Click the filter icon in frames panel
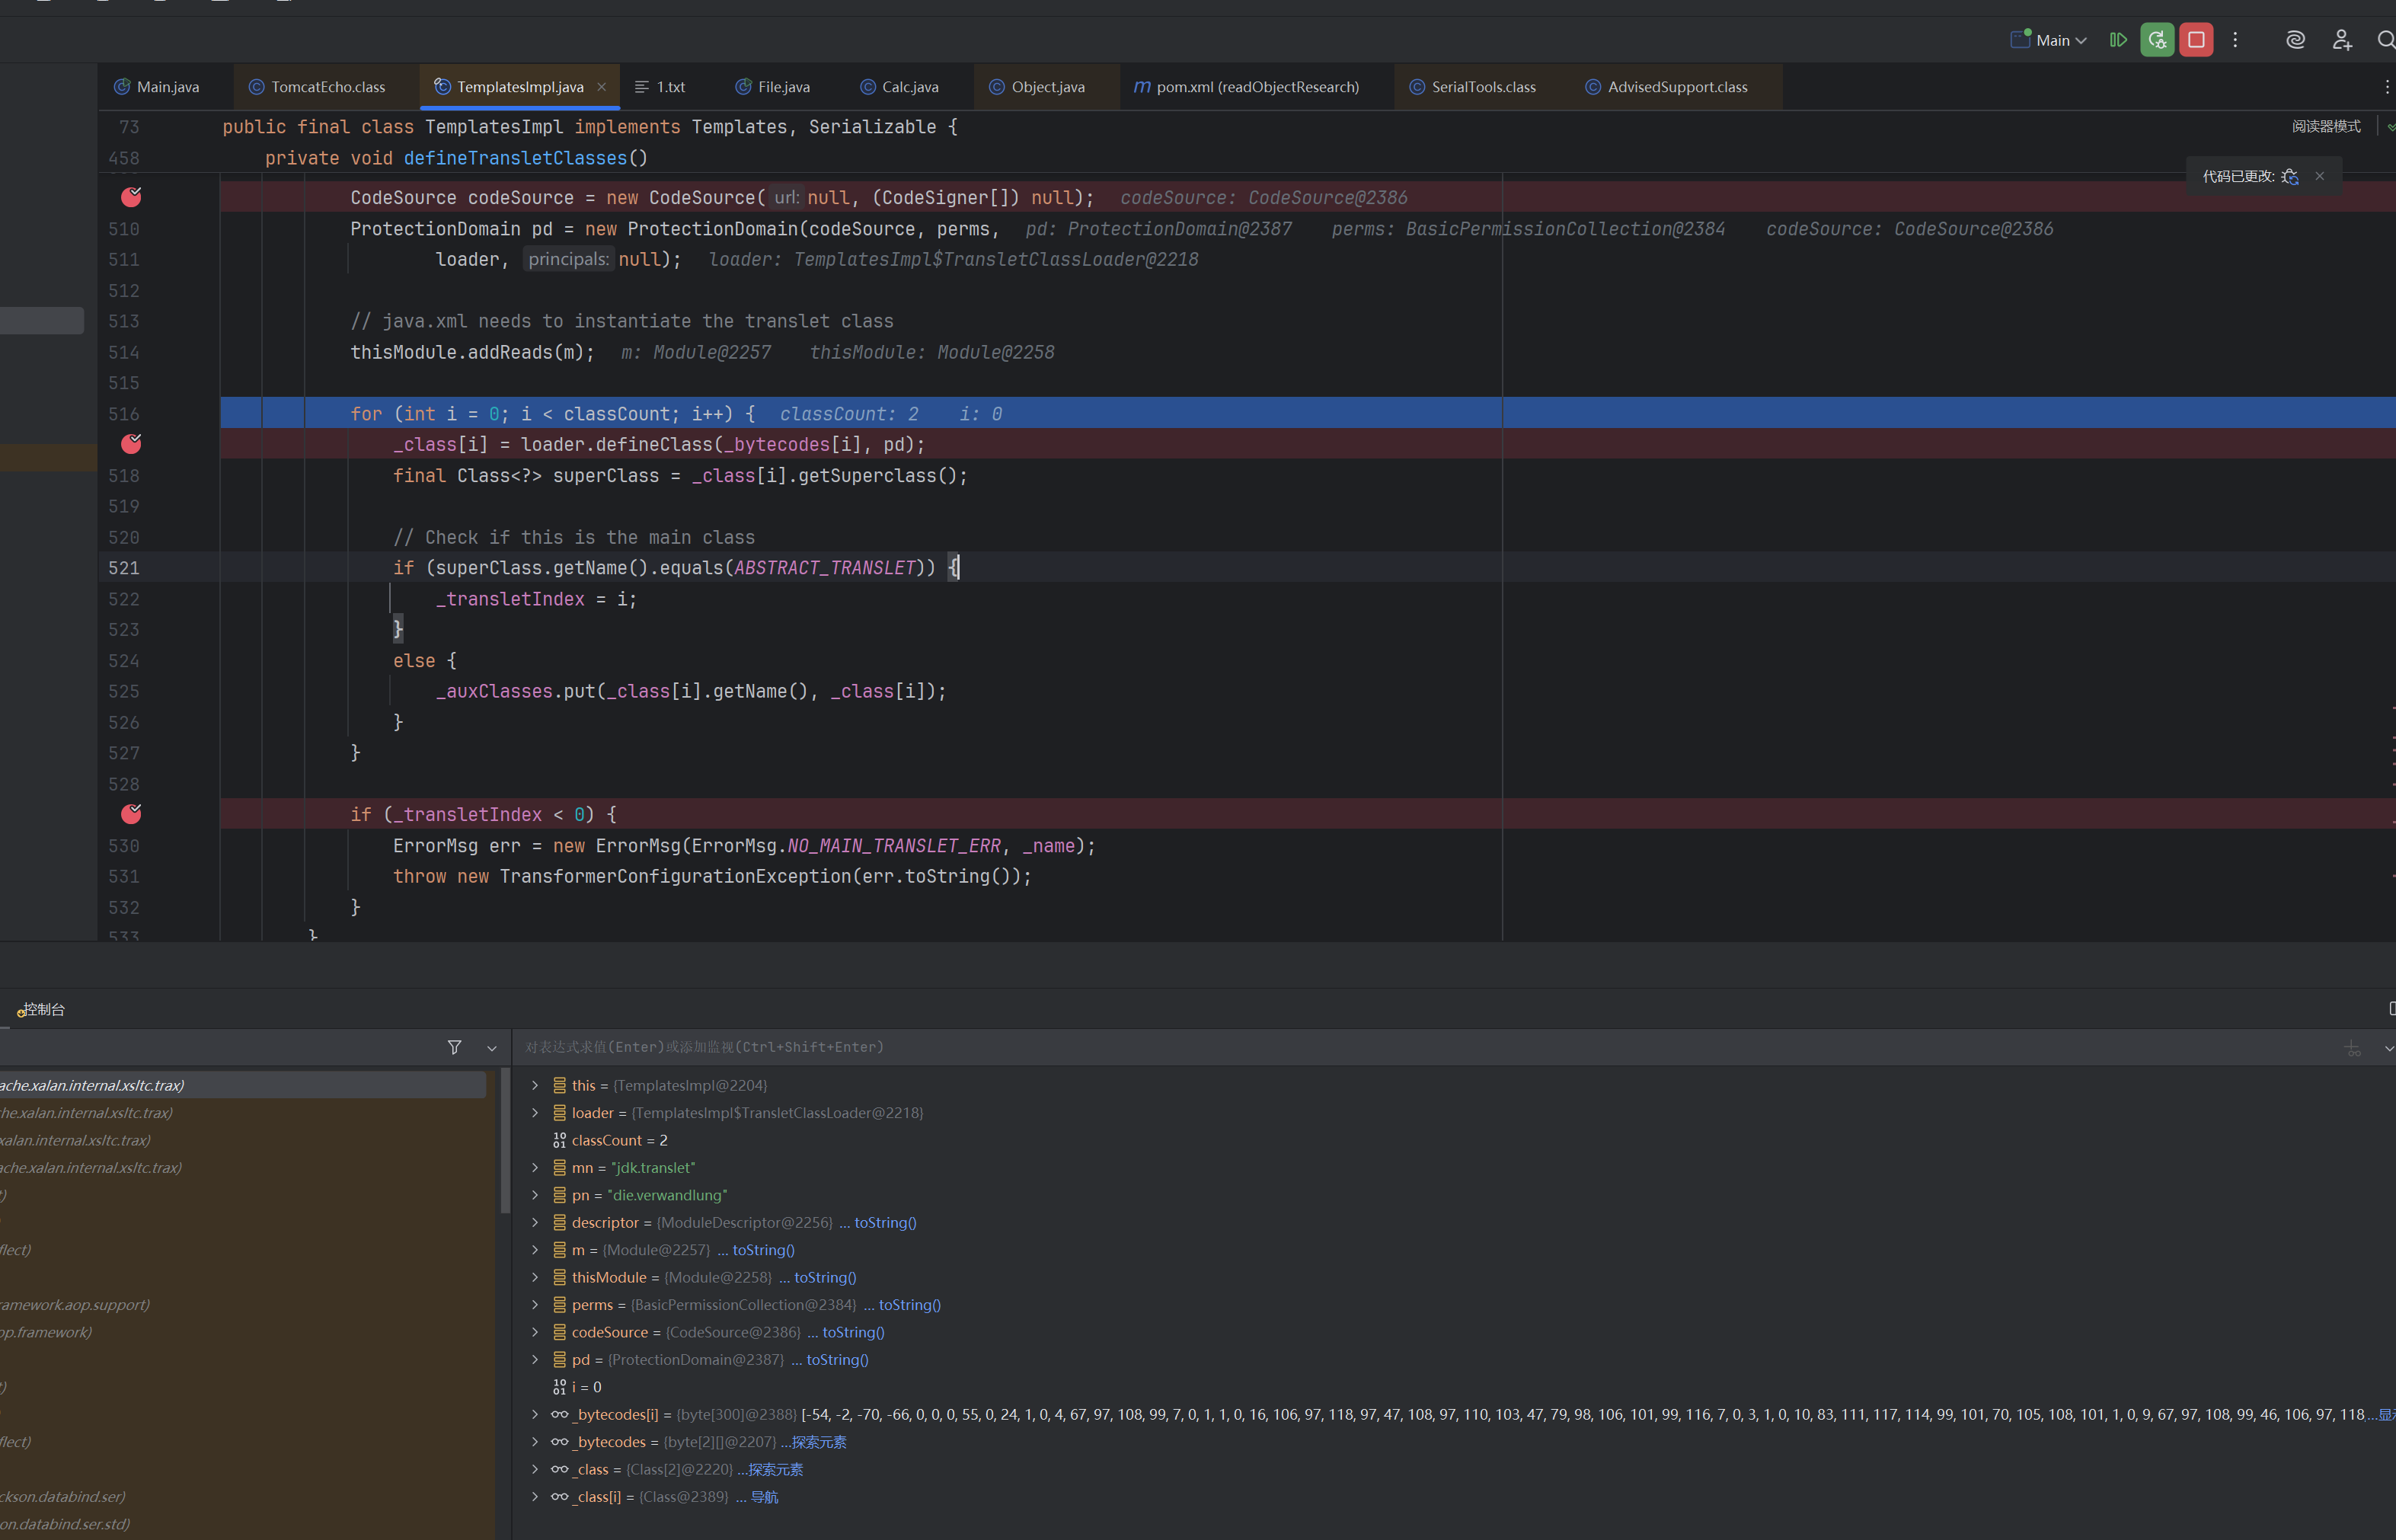The width and height of the screenshot is (2396, 1540). coord(455,1047)
